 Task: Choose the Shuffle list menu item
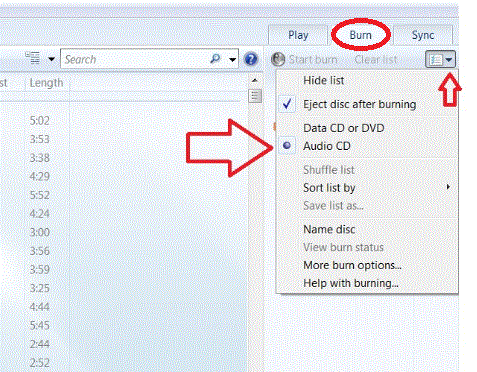[x=367, y=170]
